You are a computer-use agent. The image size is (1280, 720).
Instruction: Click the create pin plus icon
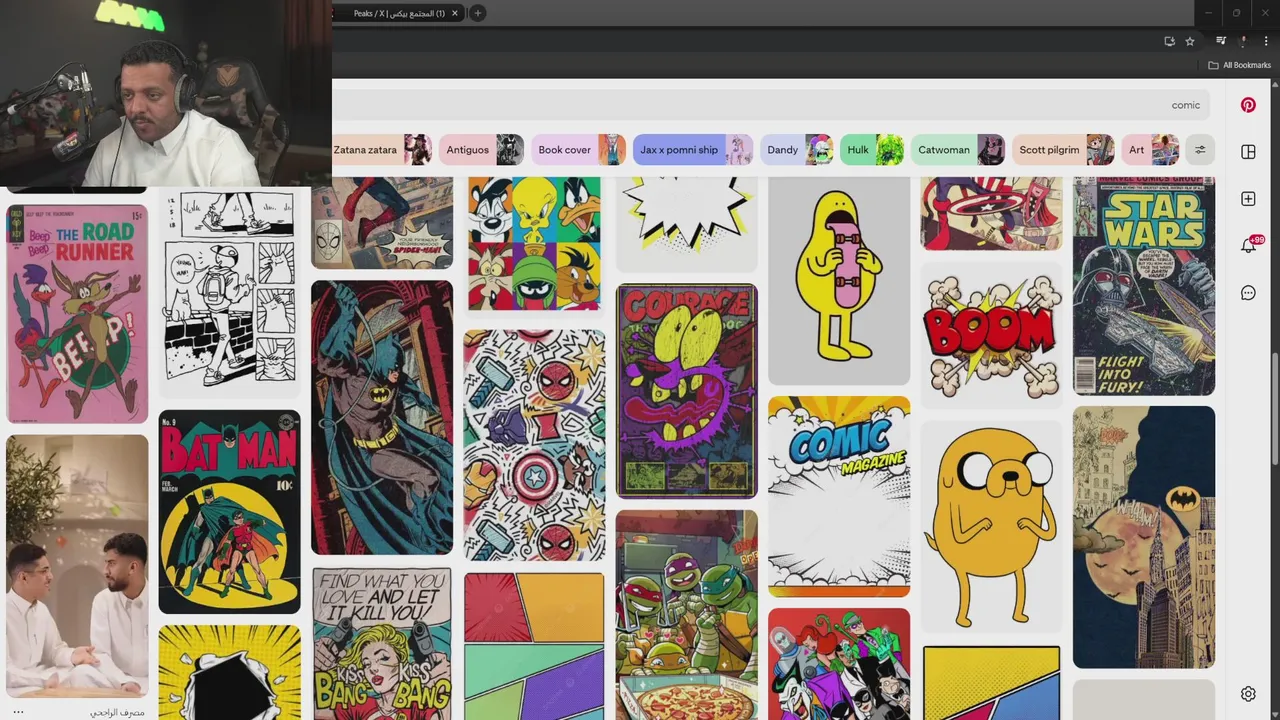point(1248,199)
